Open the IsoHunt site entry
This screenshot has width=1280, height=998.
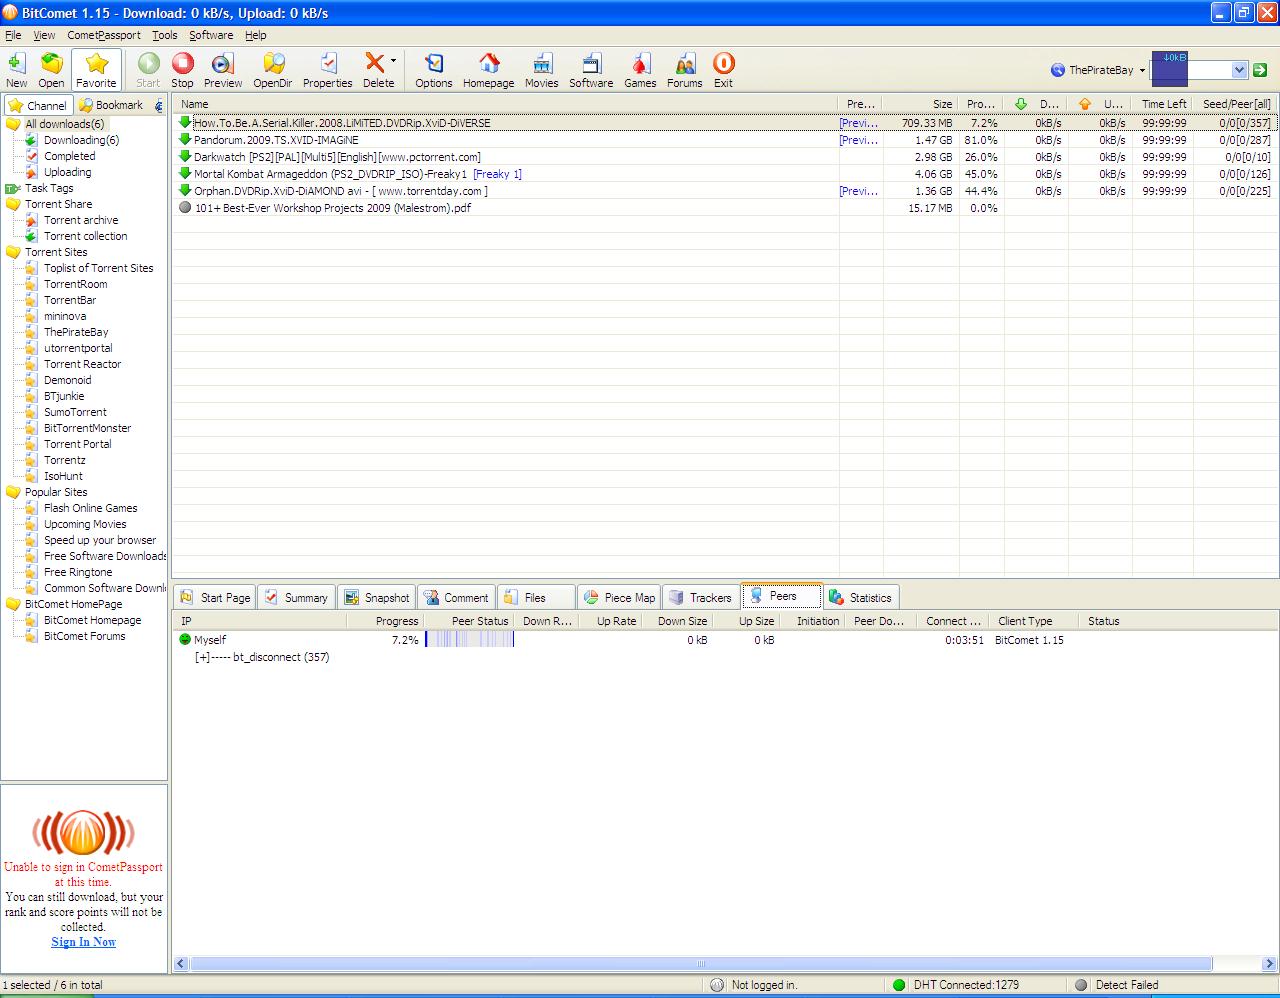click(x=63, y=476)
